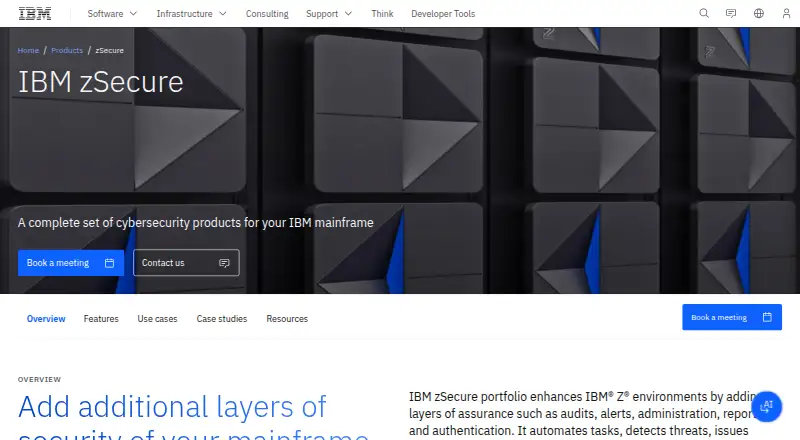The height and width of the screenshot is (440, 800).
Task: Switch to the Case studies tab
Action: (221, 319)
